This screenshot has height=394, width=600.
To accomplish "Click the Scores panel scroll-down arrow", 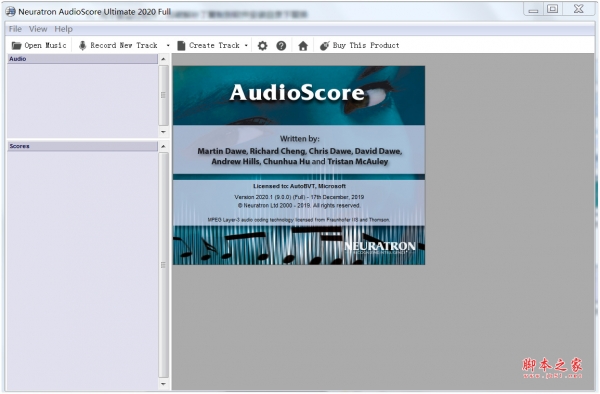I will [x=163, y=384].
